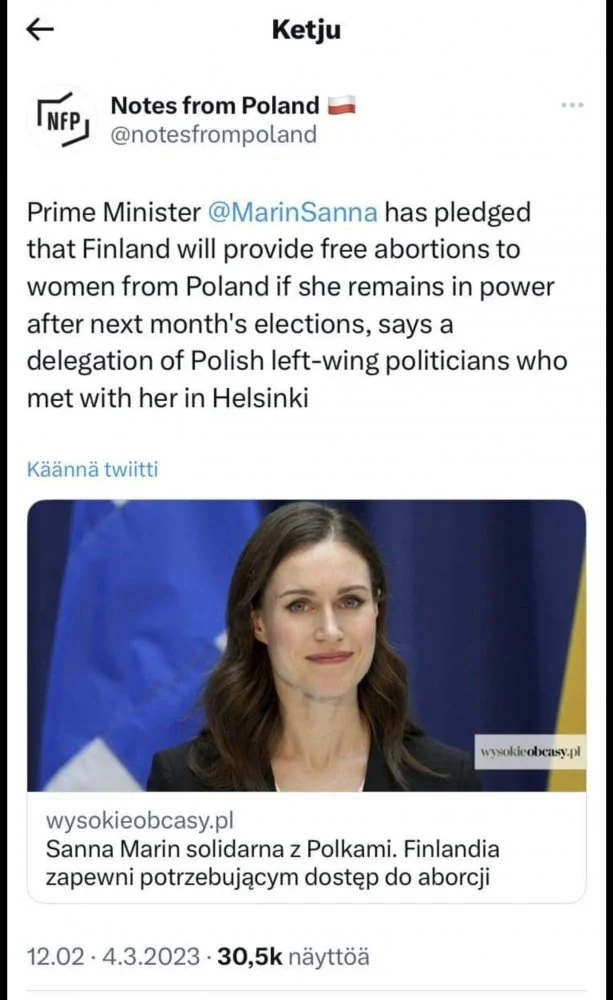Open the article photo thumbnail
613x1000 pixels.
coord(306,645)
